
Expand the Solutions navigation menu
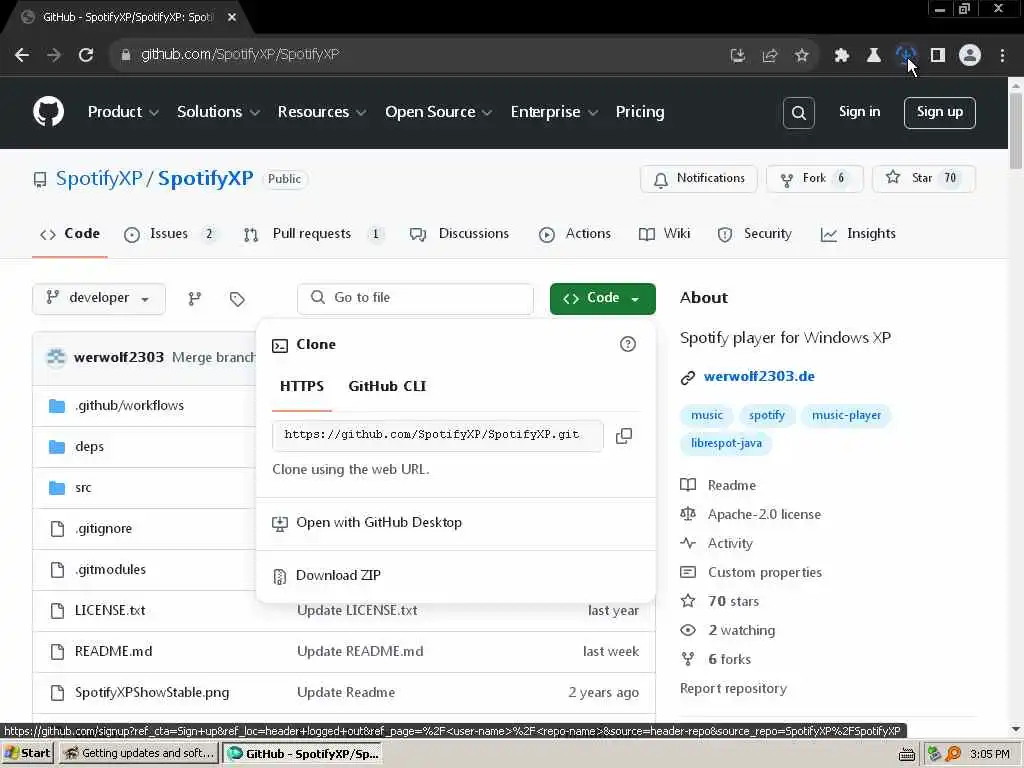(x=218, y=112)
